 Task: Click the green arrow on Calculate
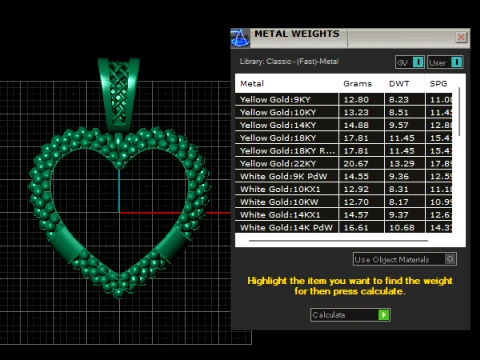(x=384, y=315)
